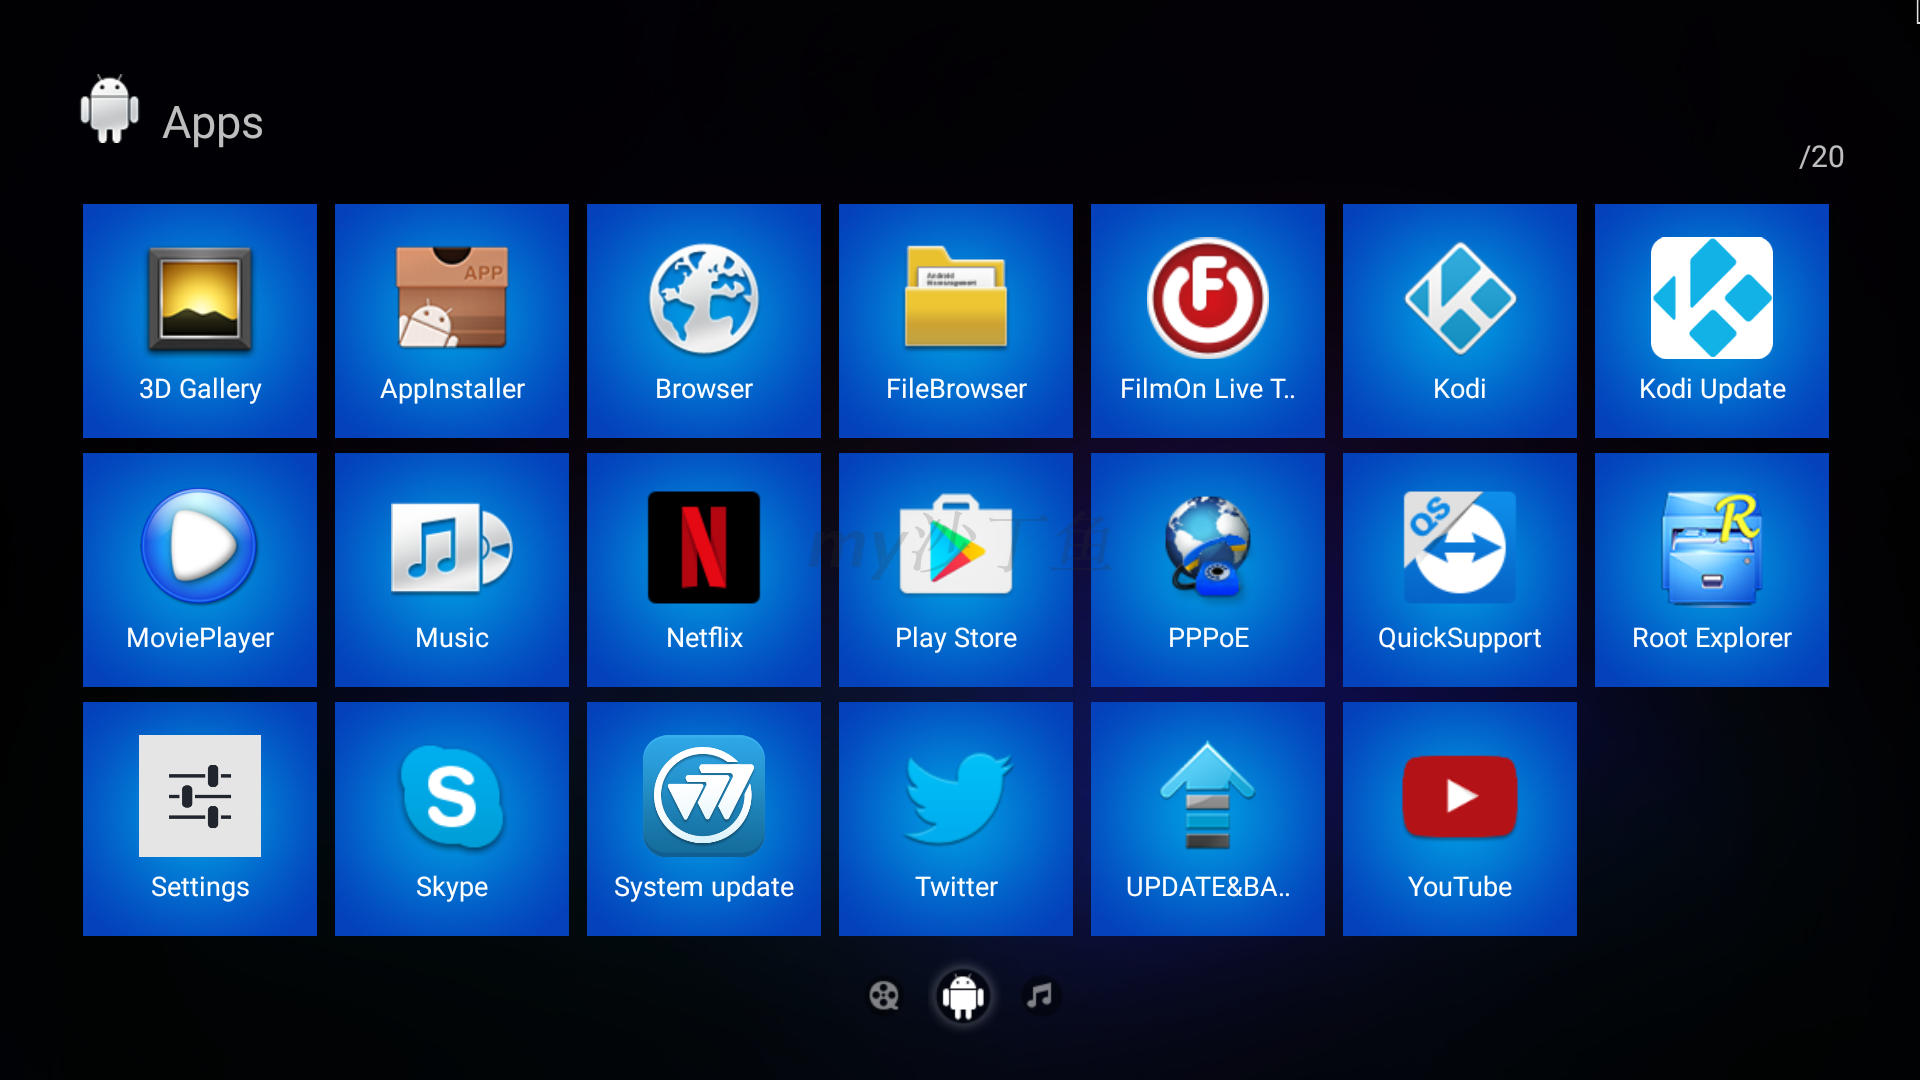Image resolution: width=1920 pixels, height=1080 pixels.
Task: Open FileBrowser folder app
Action: pos(956,321)
